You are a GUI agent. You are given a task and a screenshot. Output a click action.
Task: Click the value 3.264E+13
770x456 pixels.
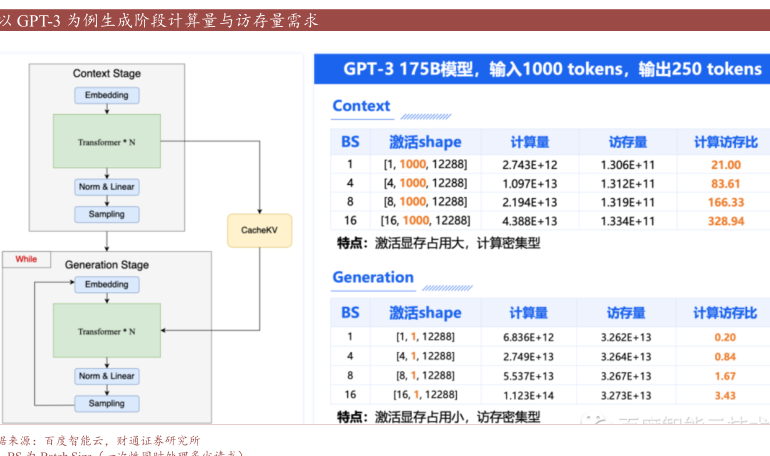pos(626,357)
